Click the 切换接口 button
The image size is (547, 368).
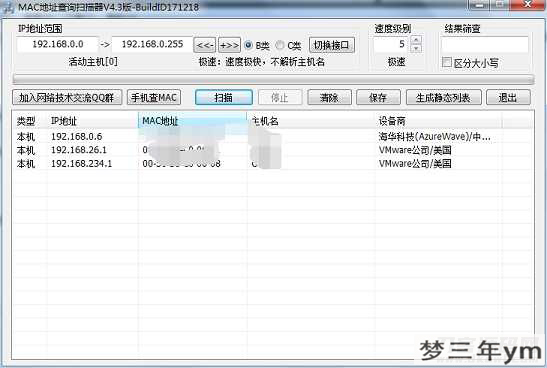tap(332, 45)
